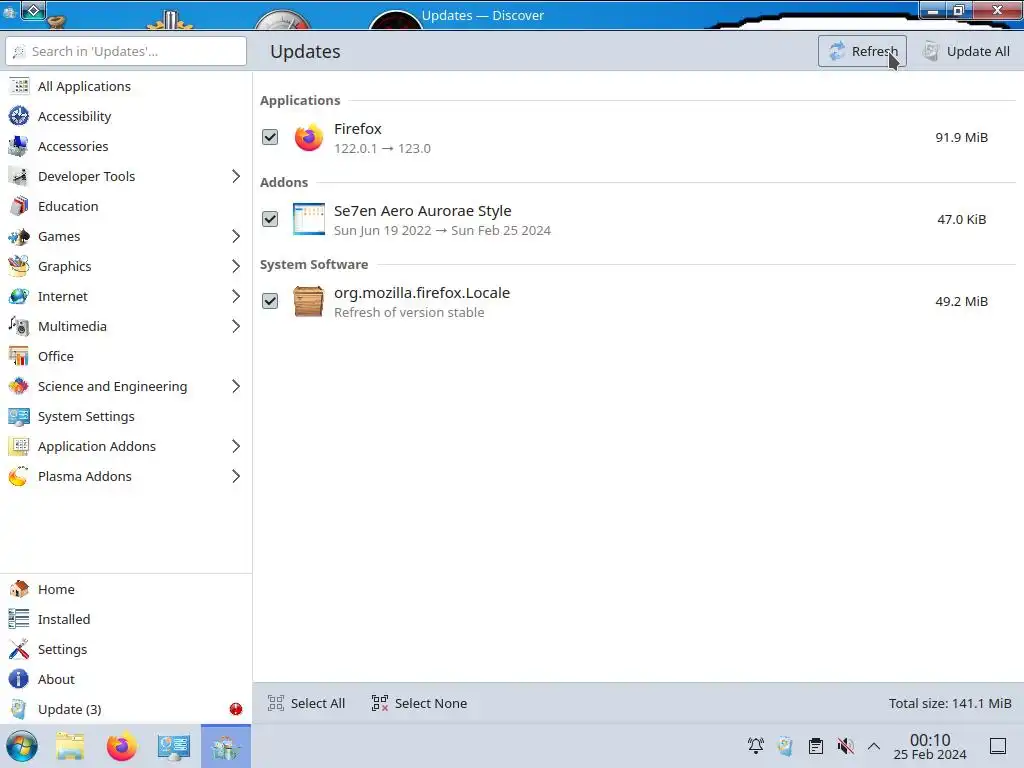Image resolution: width=1024 pixels, height=768 pixels.
Task: Expand the Graphics subcategories arrow
Action: coord(236,266)
